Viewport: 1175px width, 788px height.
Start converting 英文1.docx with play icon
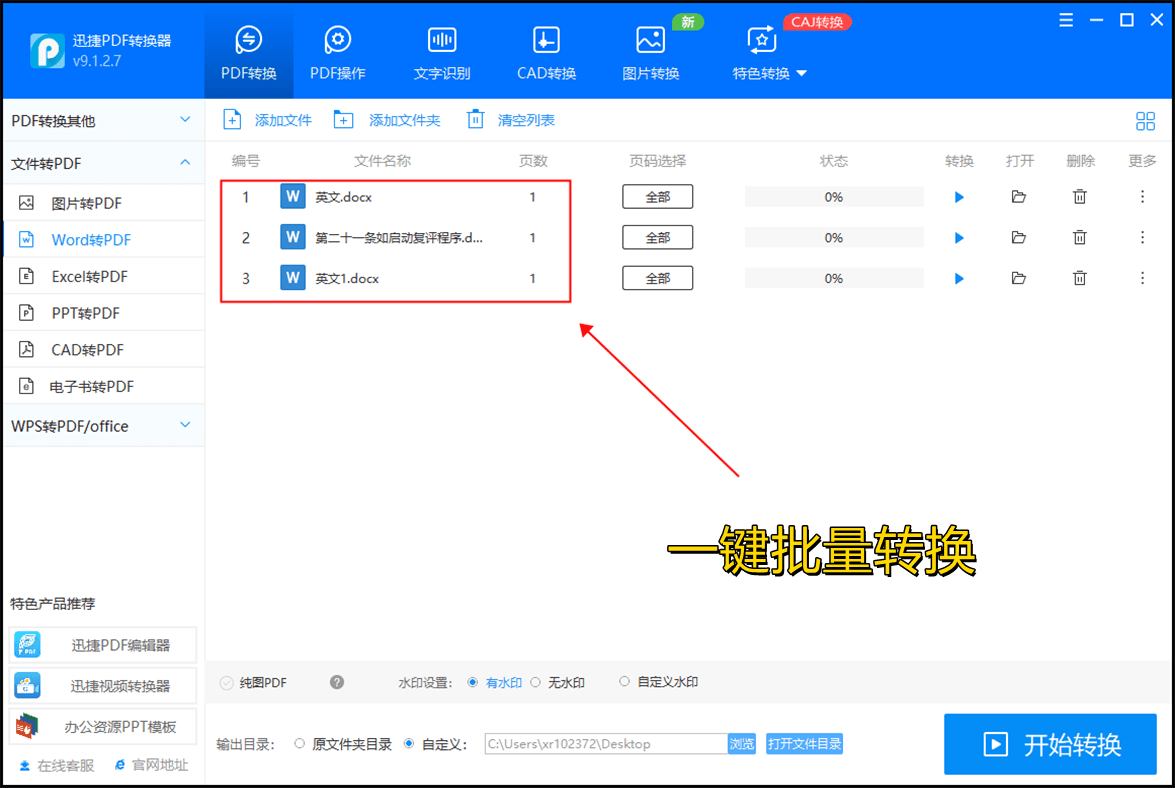[x=959, y=279]
